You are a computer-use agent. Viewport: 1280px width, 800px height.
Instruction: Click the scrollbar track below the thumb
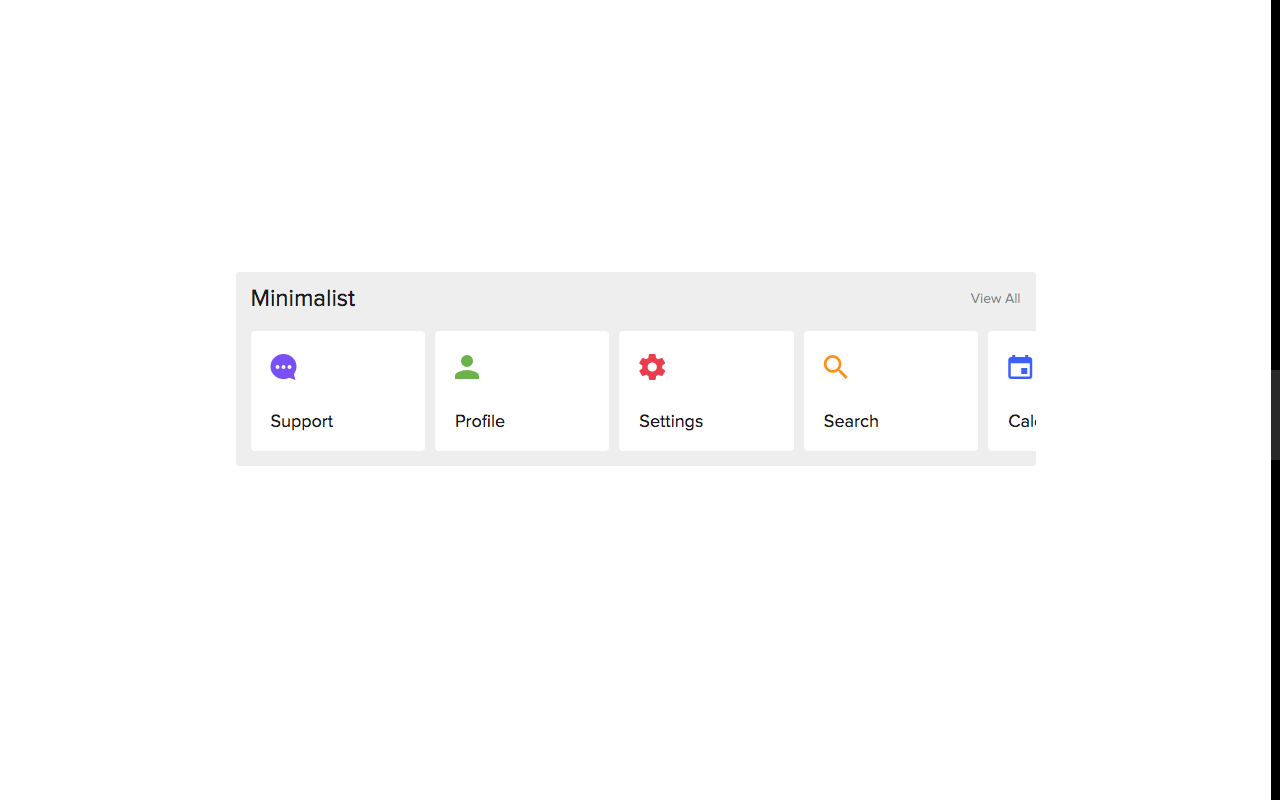(x=1275, y=630)
